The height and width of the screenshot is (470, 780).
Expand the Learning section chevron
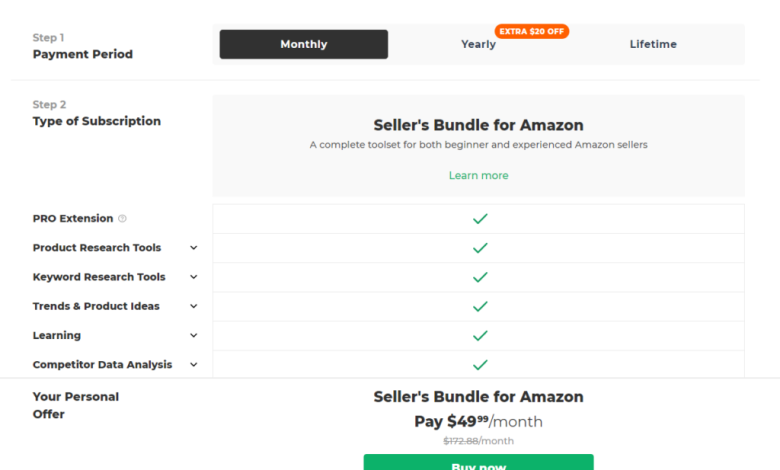pos(194,335)
